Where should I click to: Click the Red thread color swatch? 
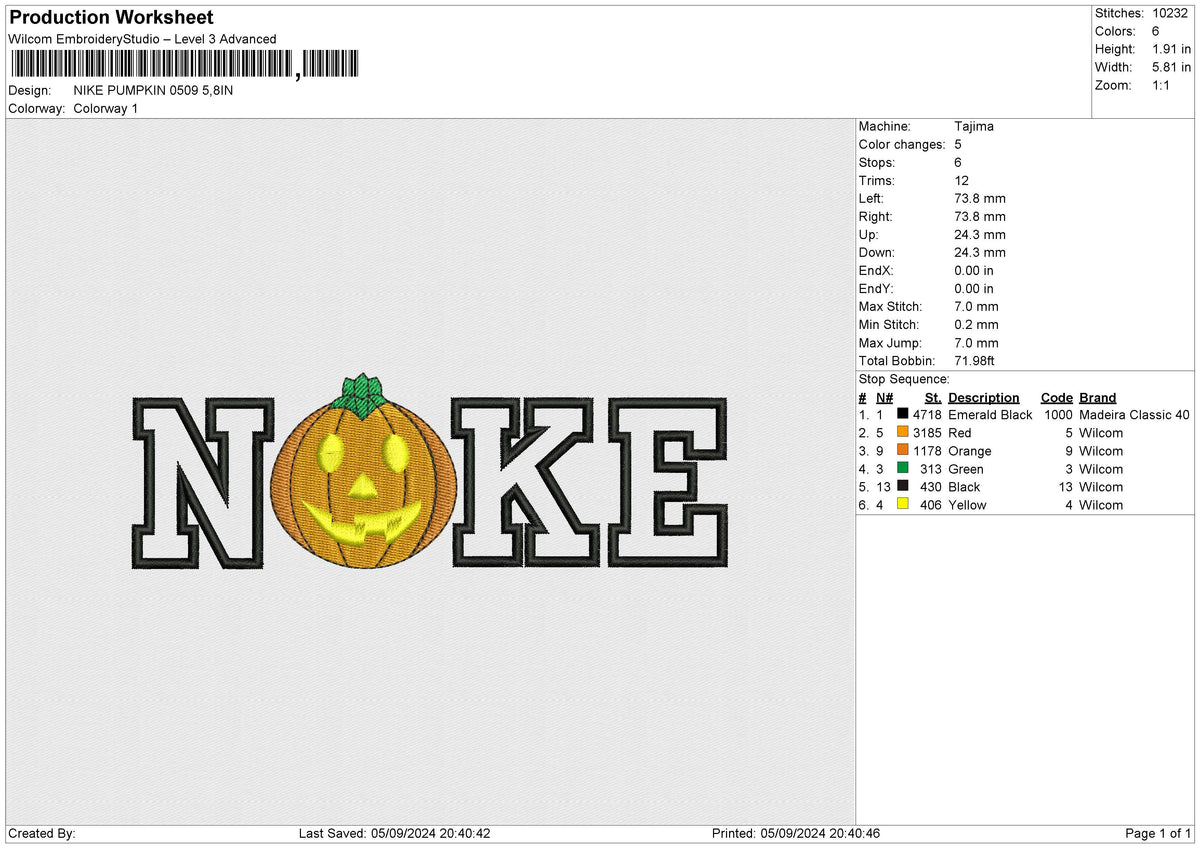click(x=903, y=432)
